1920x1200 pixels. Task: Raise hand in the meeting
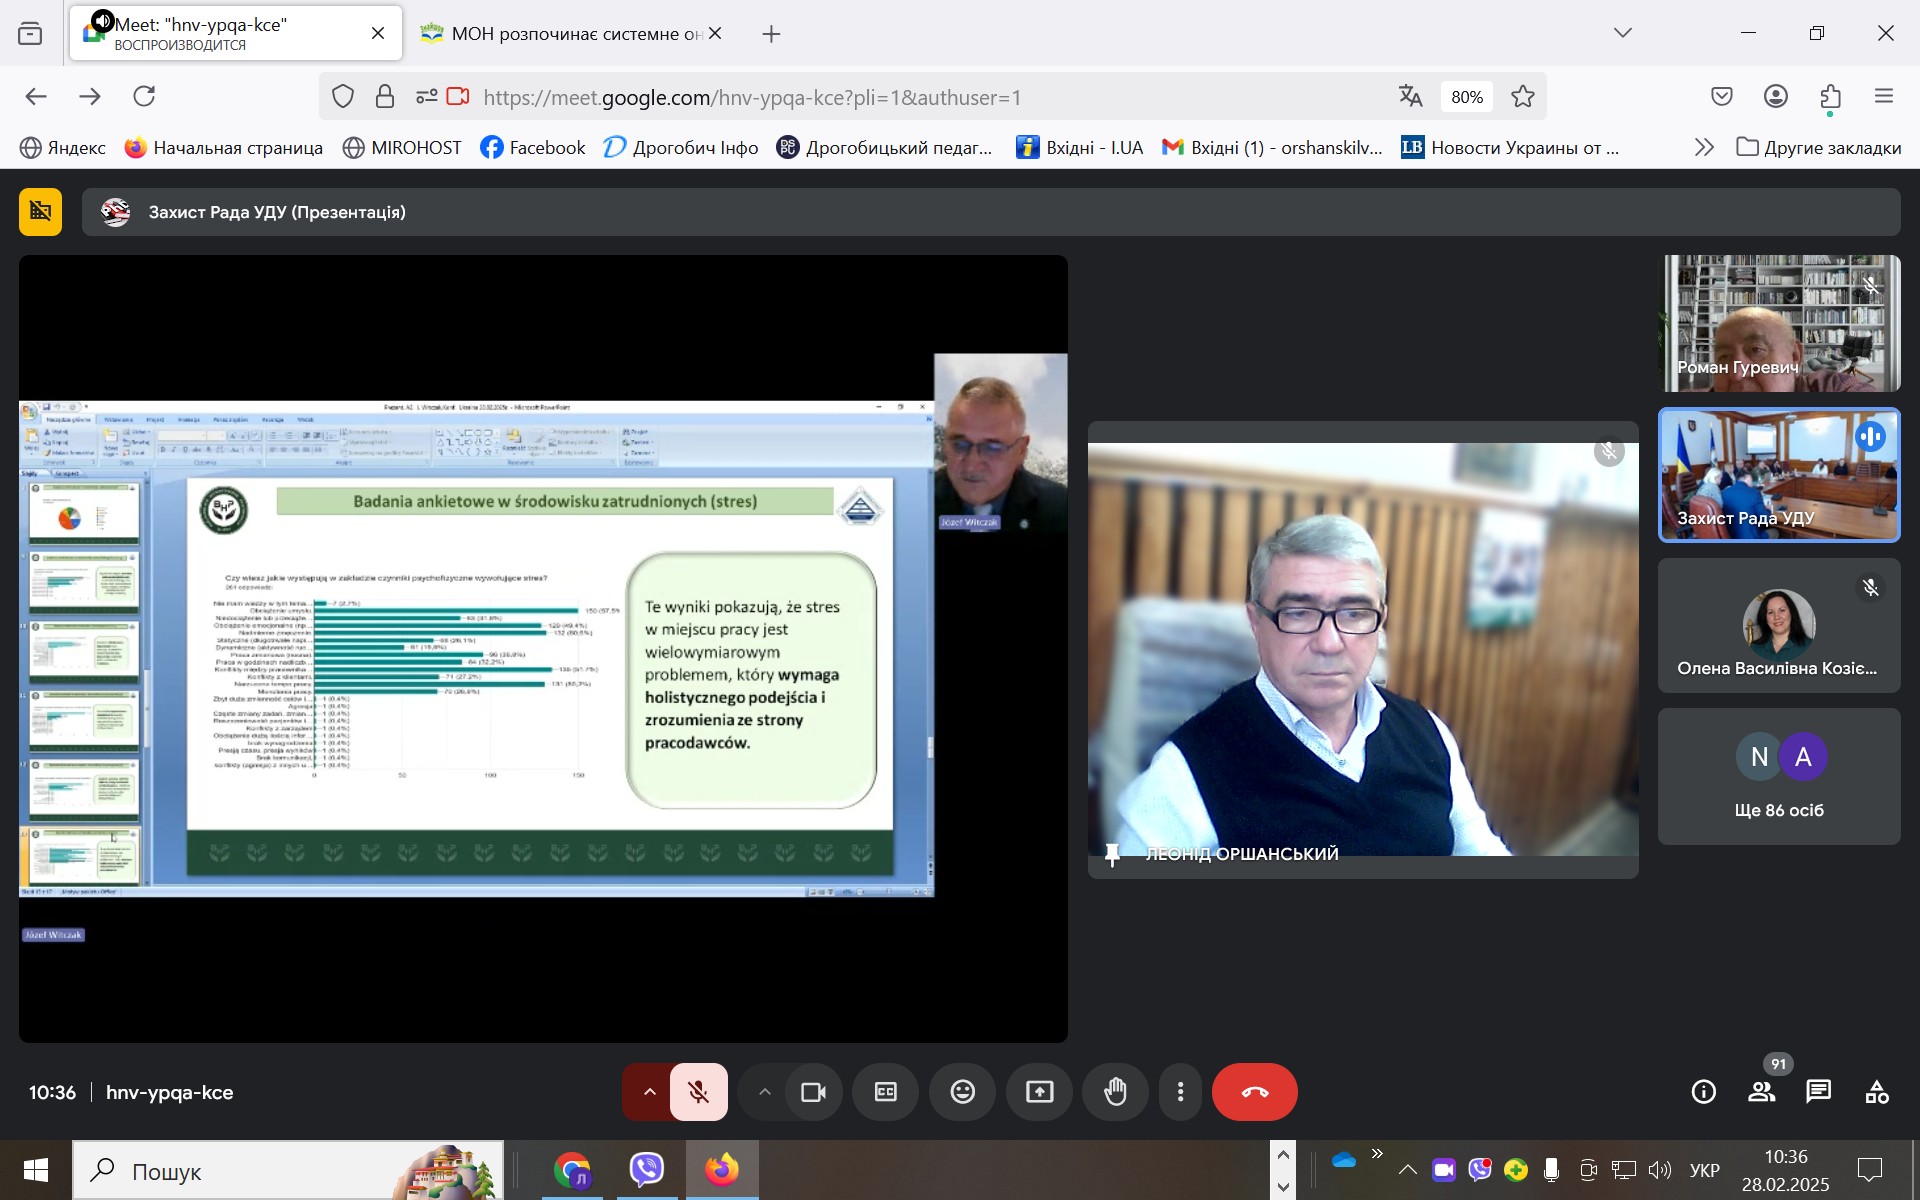click(1116, 1092)
